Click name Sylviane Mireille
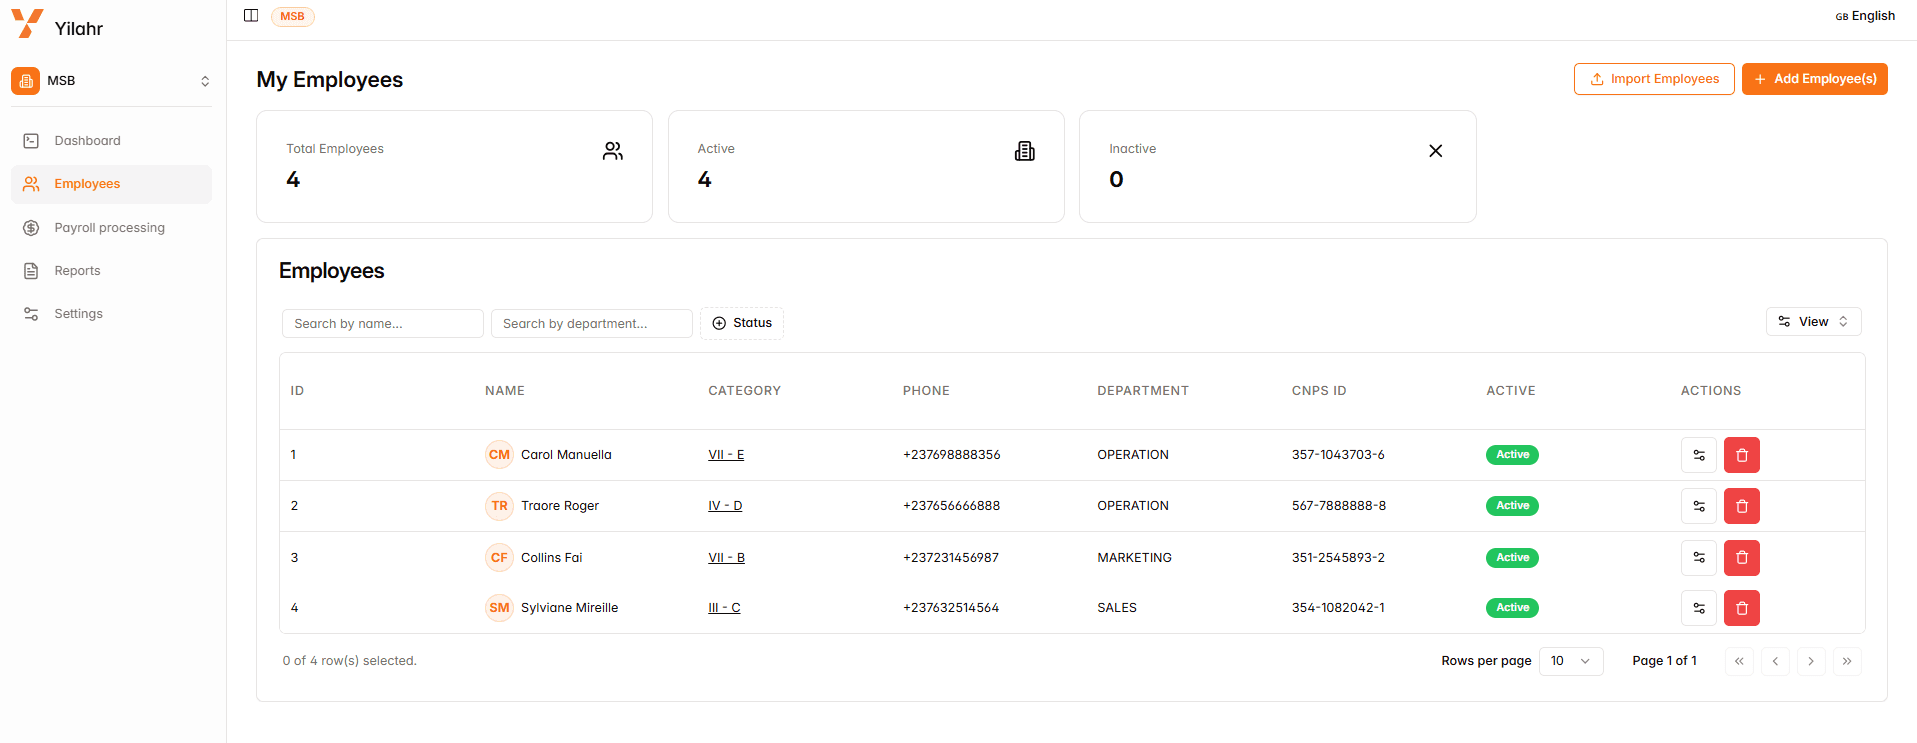 [x=569, y=608]
